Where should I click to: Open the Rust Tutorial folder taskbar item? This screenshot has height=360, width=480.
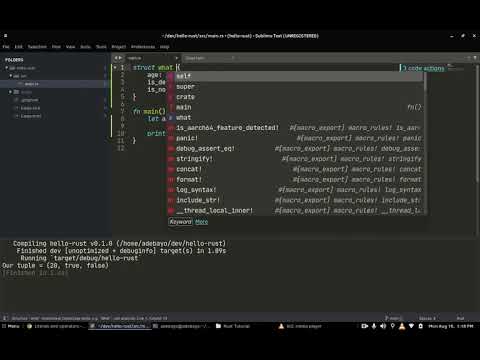pos(233,326)
